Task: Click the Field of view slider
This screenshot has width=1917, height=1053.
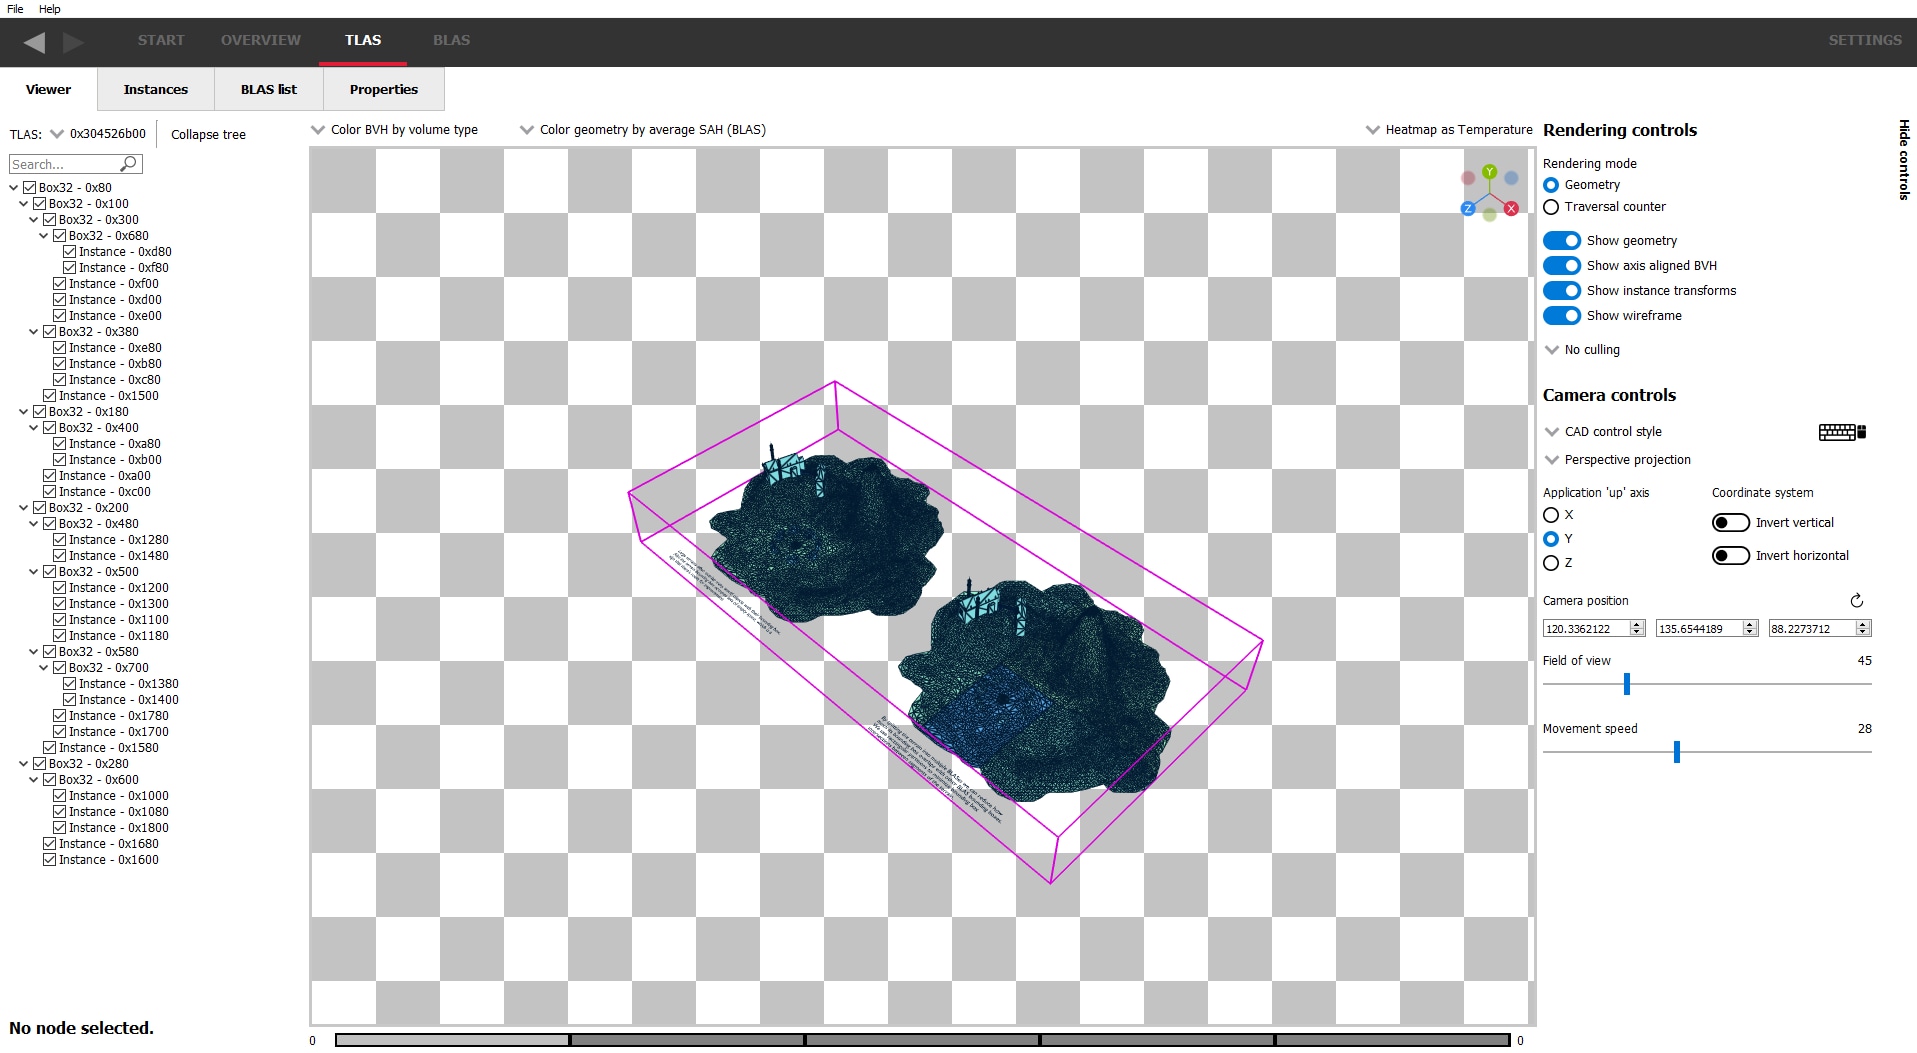Action: click(x=1627, y=684)
